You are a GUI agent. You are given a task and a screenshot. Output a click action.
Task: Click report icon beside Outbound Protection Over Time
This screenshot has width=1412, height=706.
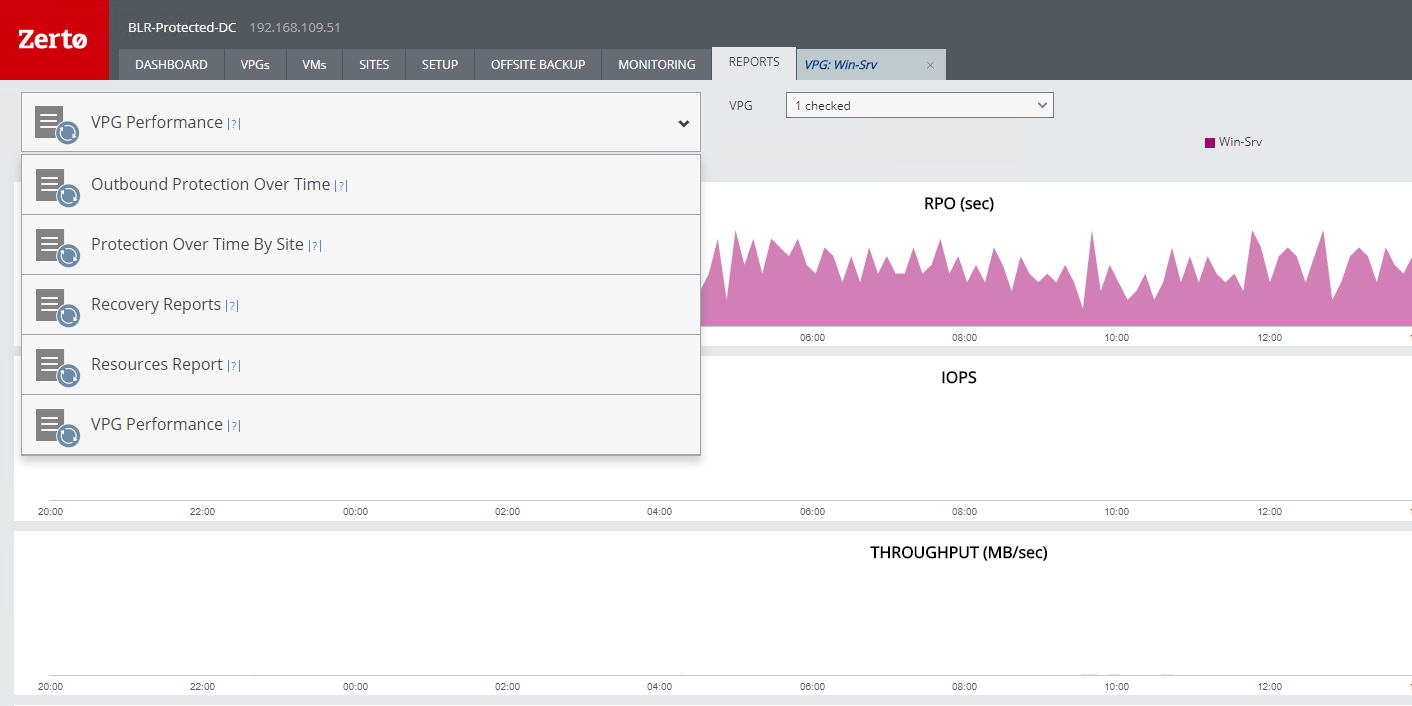point(56,186)
